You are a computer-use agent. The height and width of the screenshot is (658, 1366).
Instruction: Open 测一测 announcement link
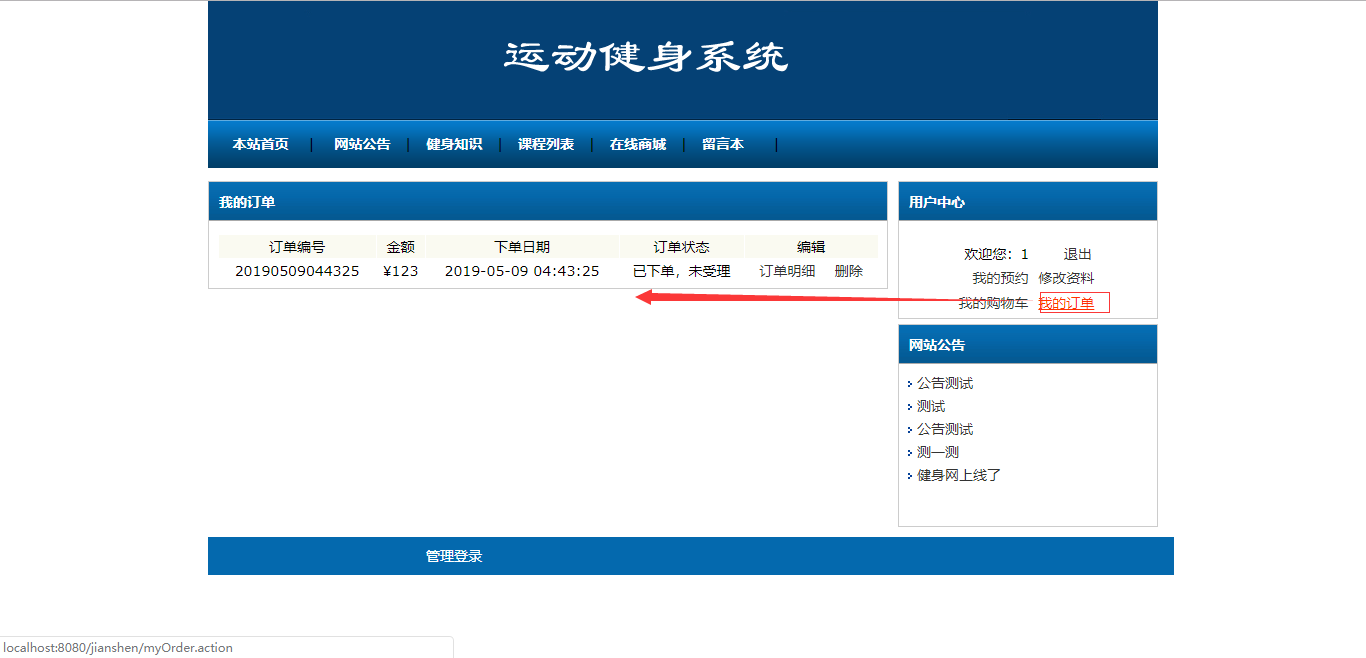click(938, 452)
